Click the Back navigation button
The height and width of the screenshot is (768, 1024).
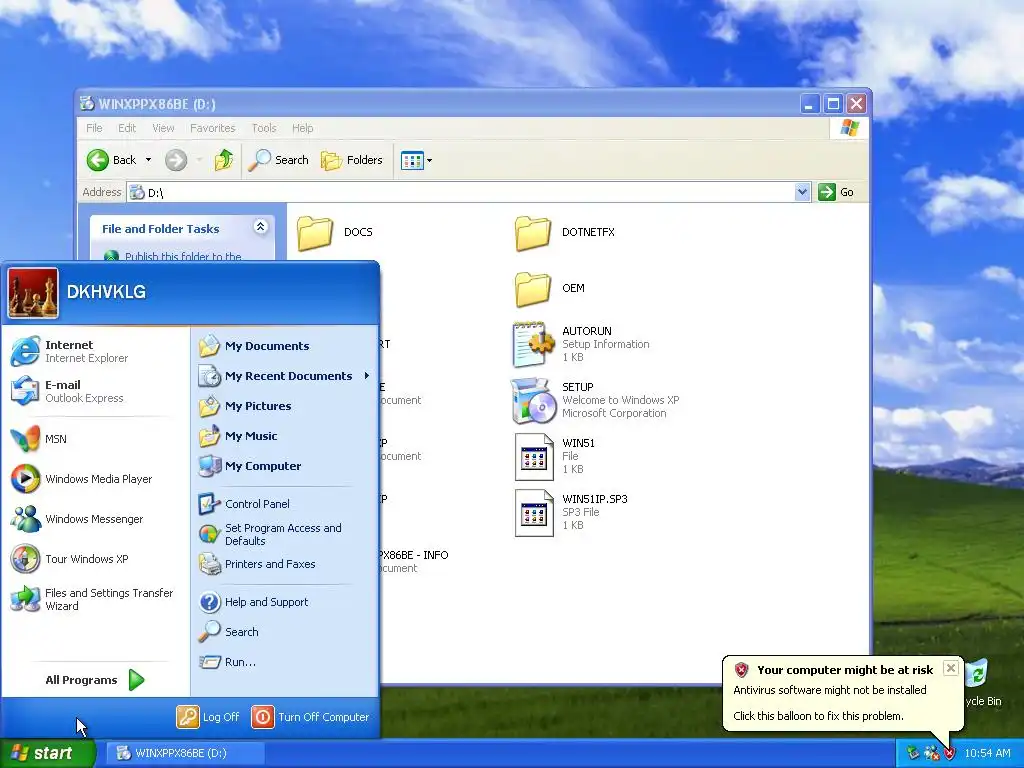tap(111, 160)
